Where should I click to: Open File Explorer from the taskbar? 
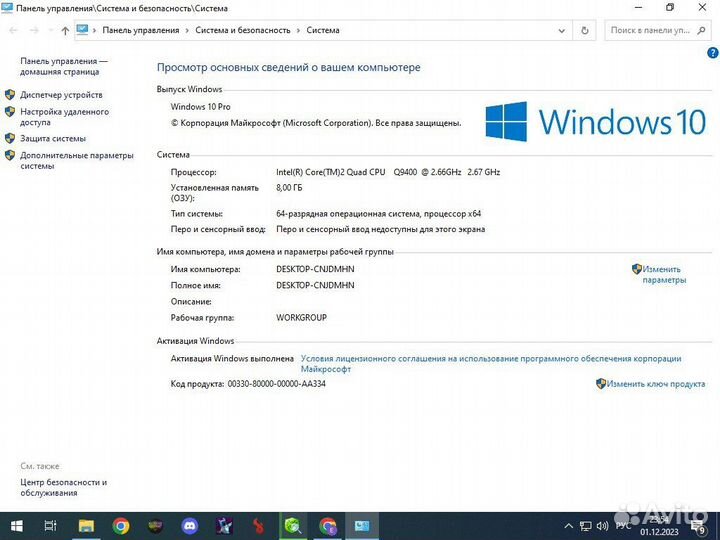(86, 526)
